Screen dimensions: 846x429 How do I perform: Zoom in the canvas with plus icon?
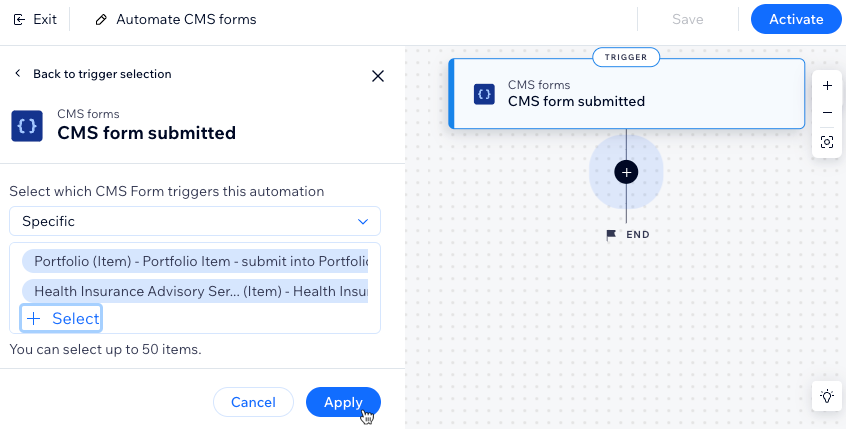[x=827, y=86]
